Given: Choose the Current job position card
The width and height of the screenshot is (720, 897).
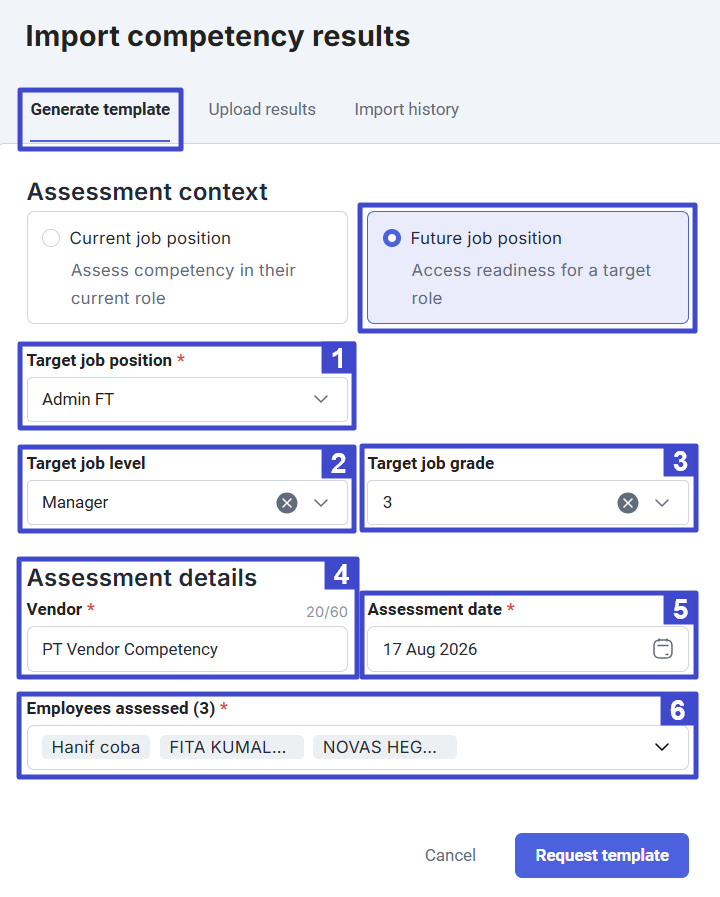Looking at the screenshot, I should point(188,267).
